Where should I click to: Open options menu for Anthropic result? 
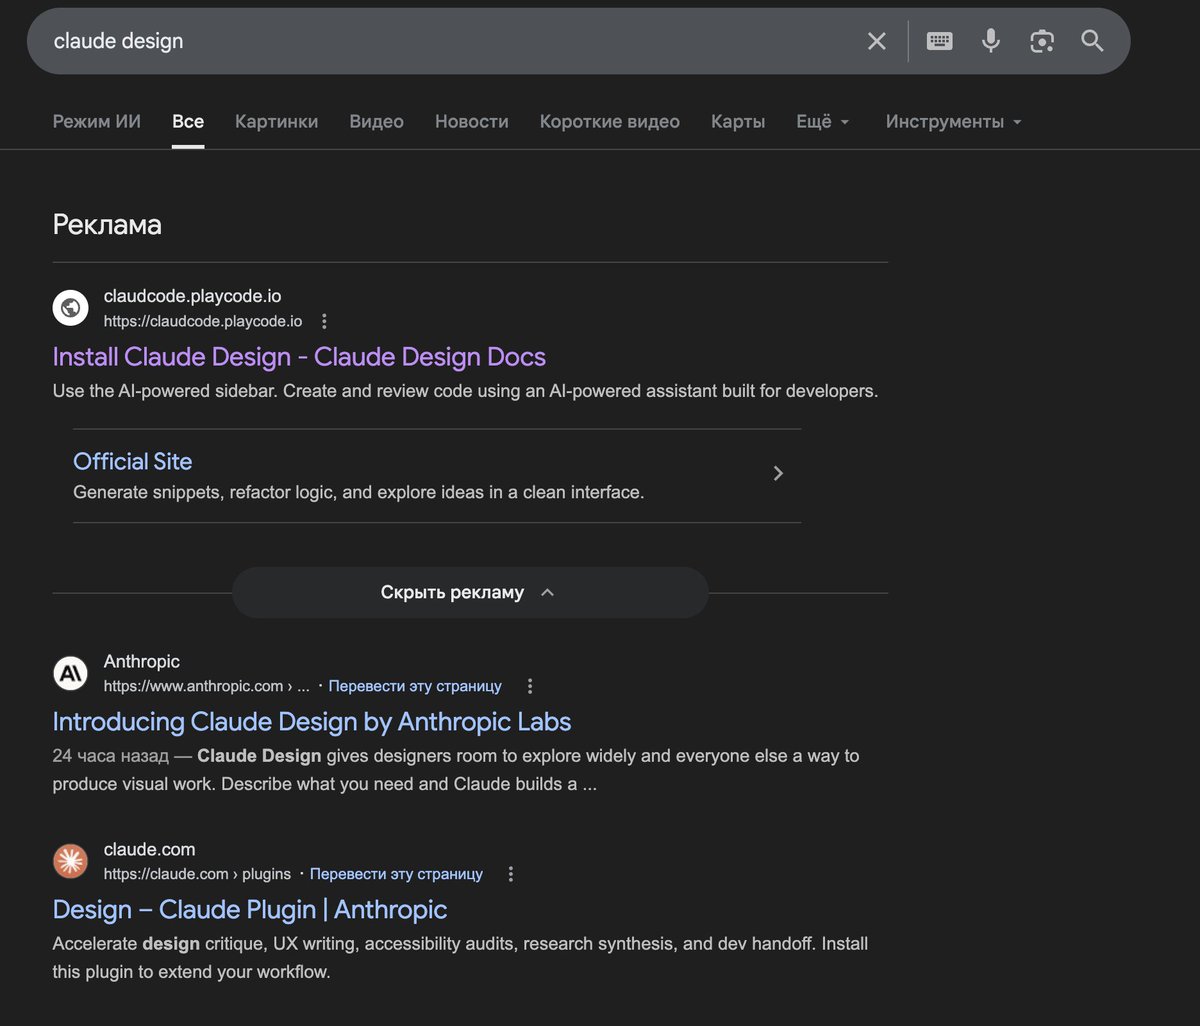(530, 686)
